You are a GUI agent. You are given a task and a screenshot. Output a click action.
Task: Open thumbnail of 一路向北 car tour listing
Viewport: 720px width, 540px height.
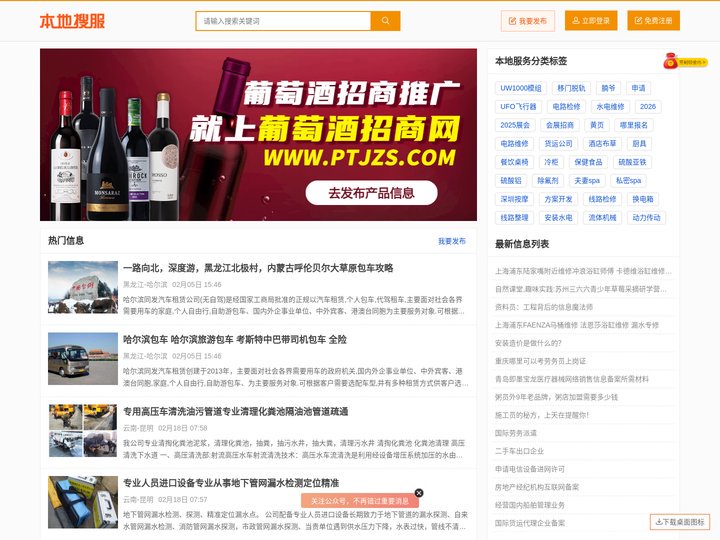(83, 287)
